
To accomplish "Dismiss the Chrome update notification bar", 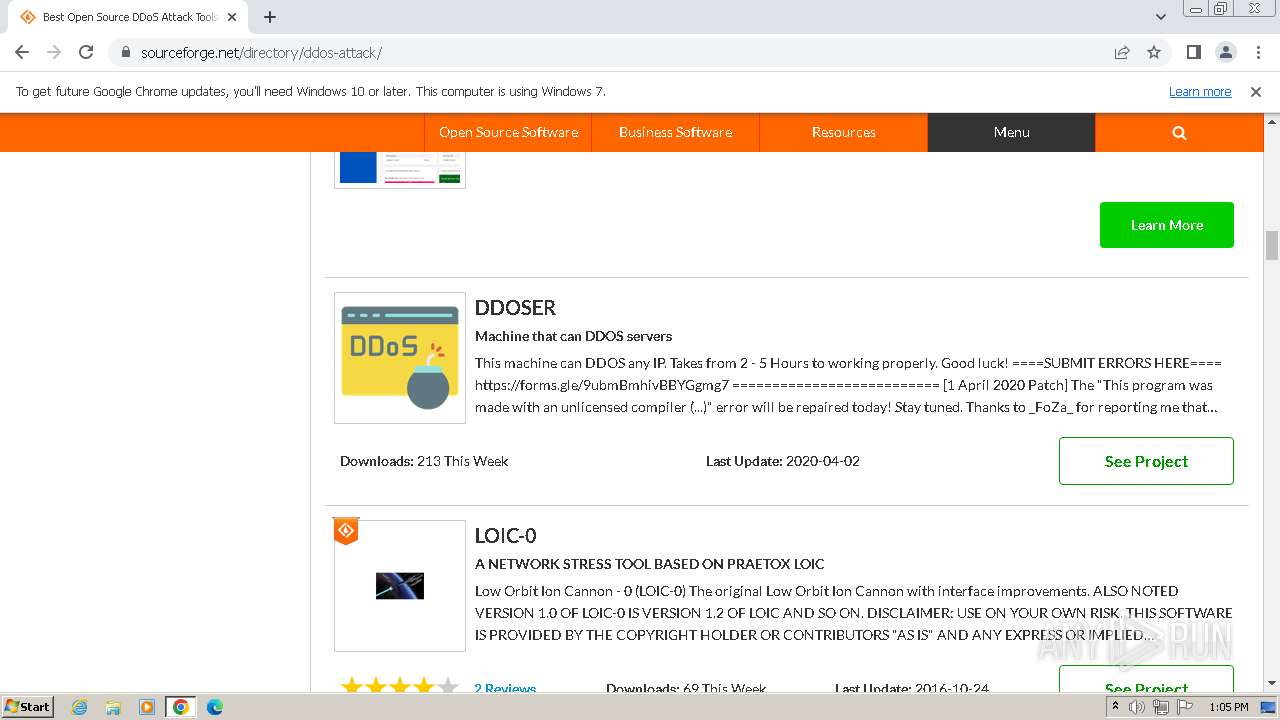I will point(1256,91).
